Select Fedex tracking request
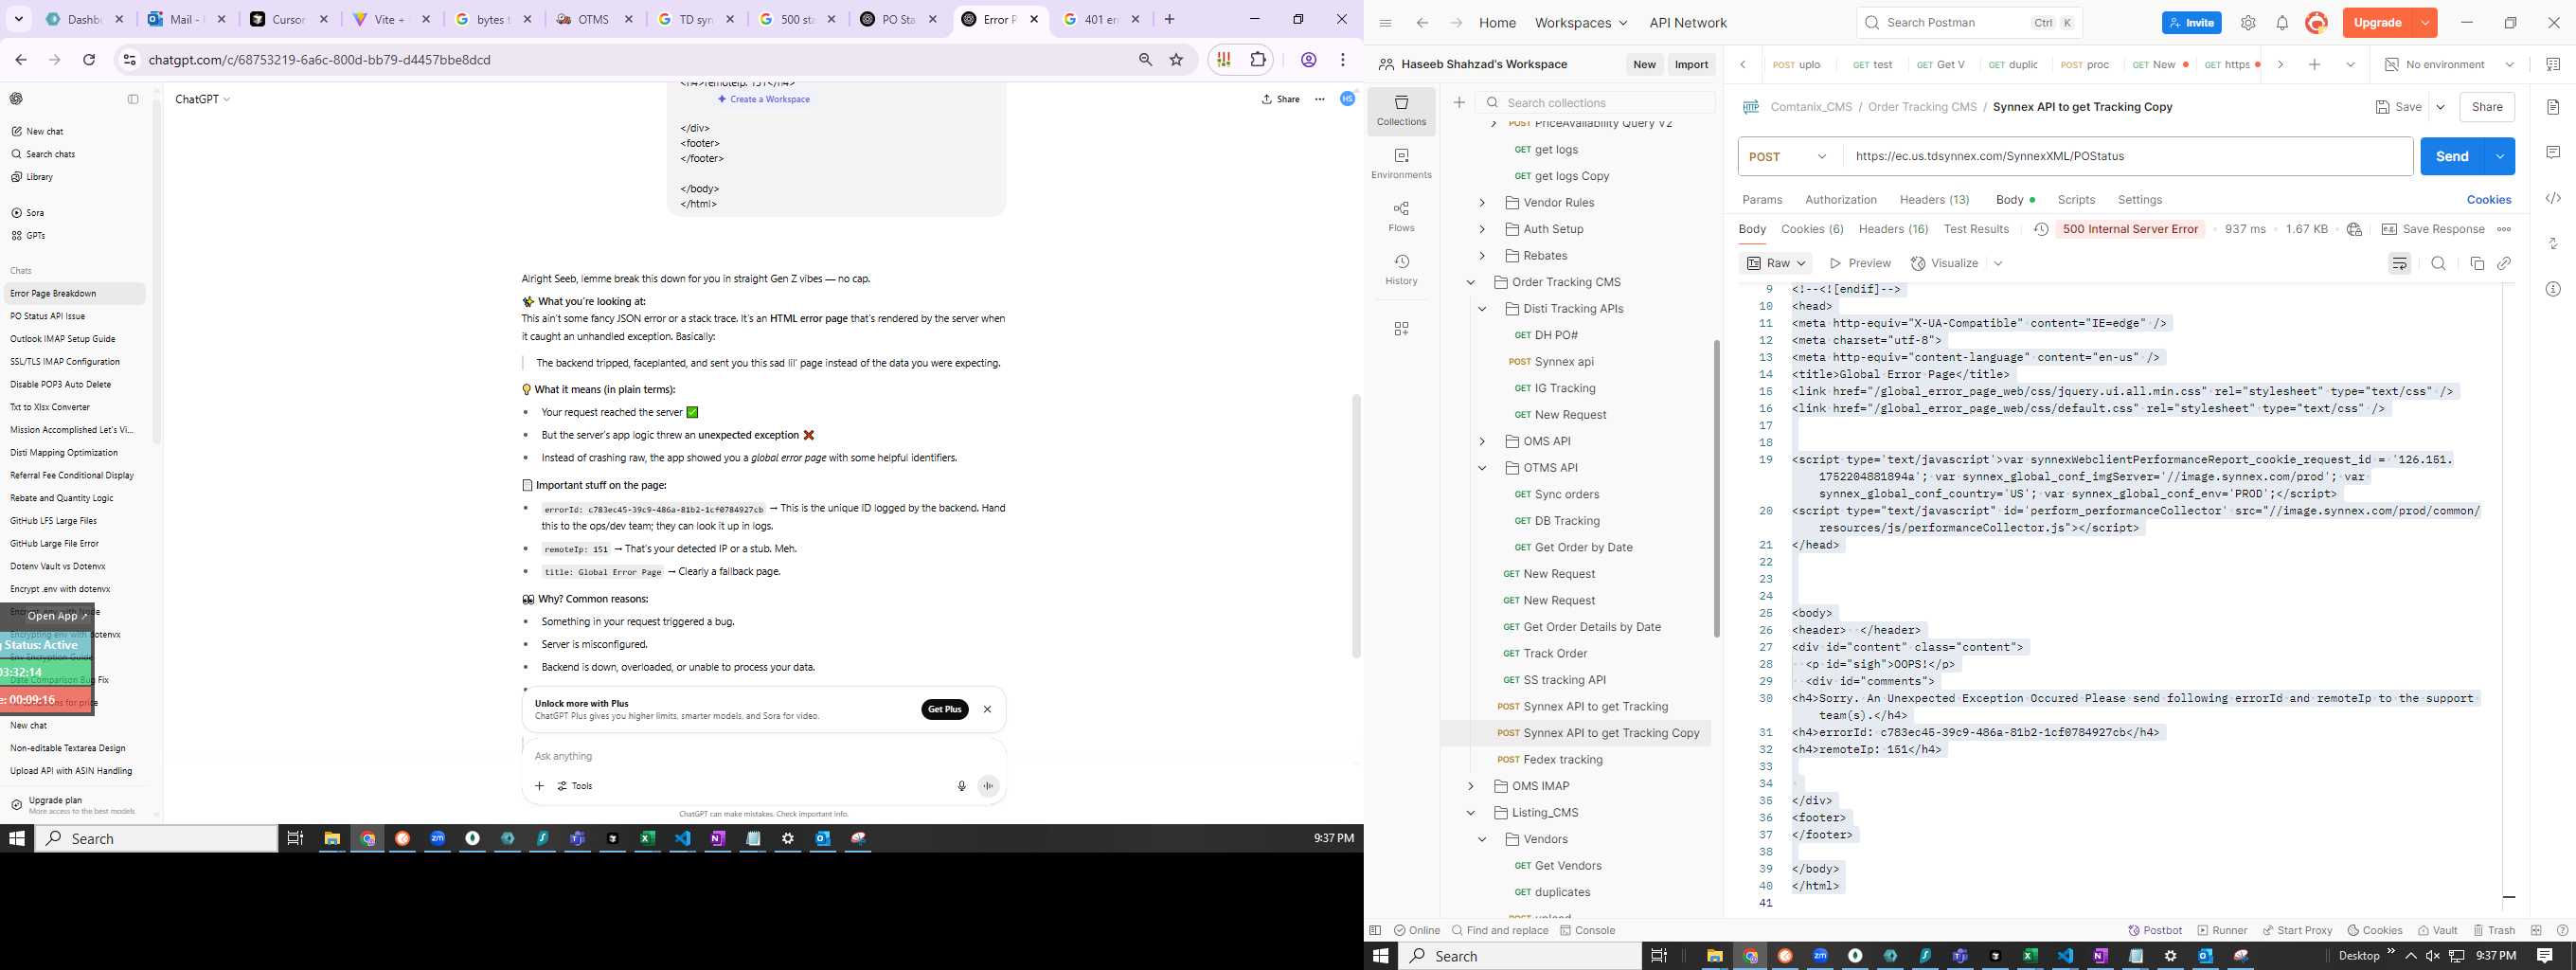This screenshot has width=2576, height=970. coord(1563,760)
